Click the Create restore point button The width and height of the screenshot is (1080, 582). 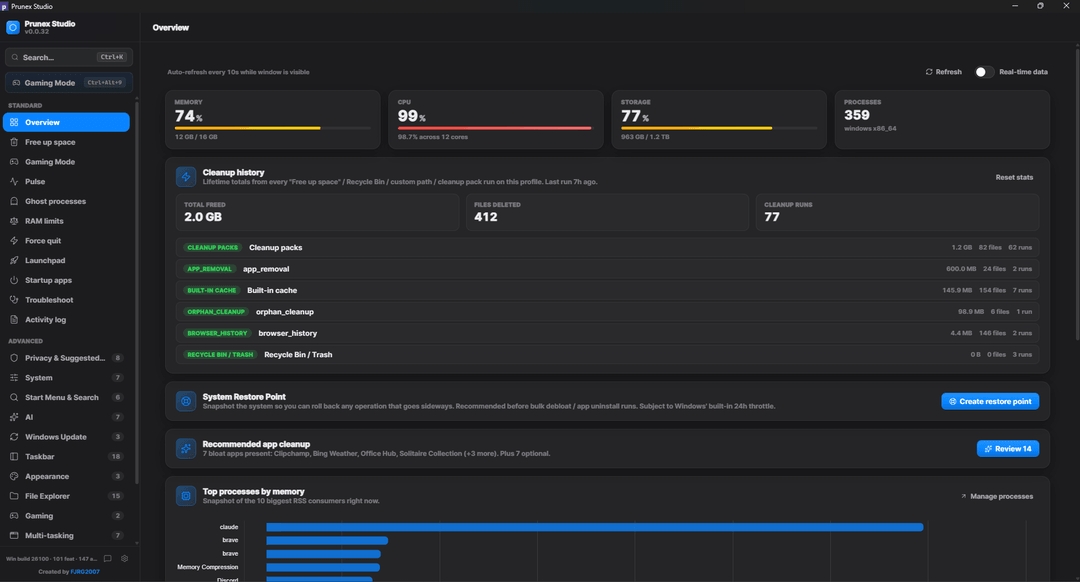(990, 402)
